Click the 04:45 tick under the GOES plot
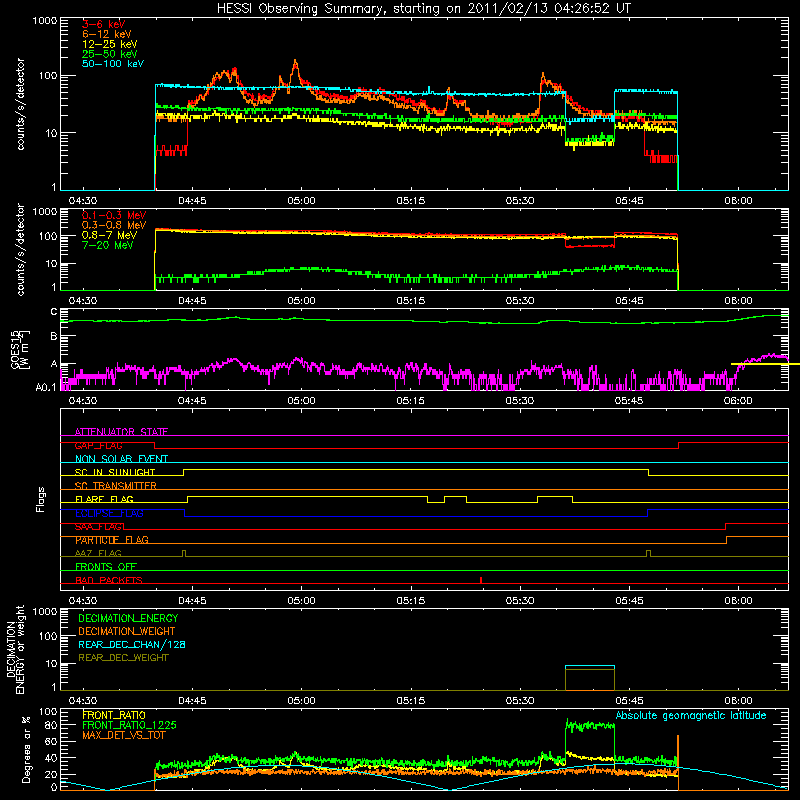Image resolution: width=800 pixels, height=800 pixels. (192, 401)
